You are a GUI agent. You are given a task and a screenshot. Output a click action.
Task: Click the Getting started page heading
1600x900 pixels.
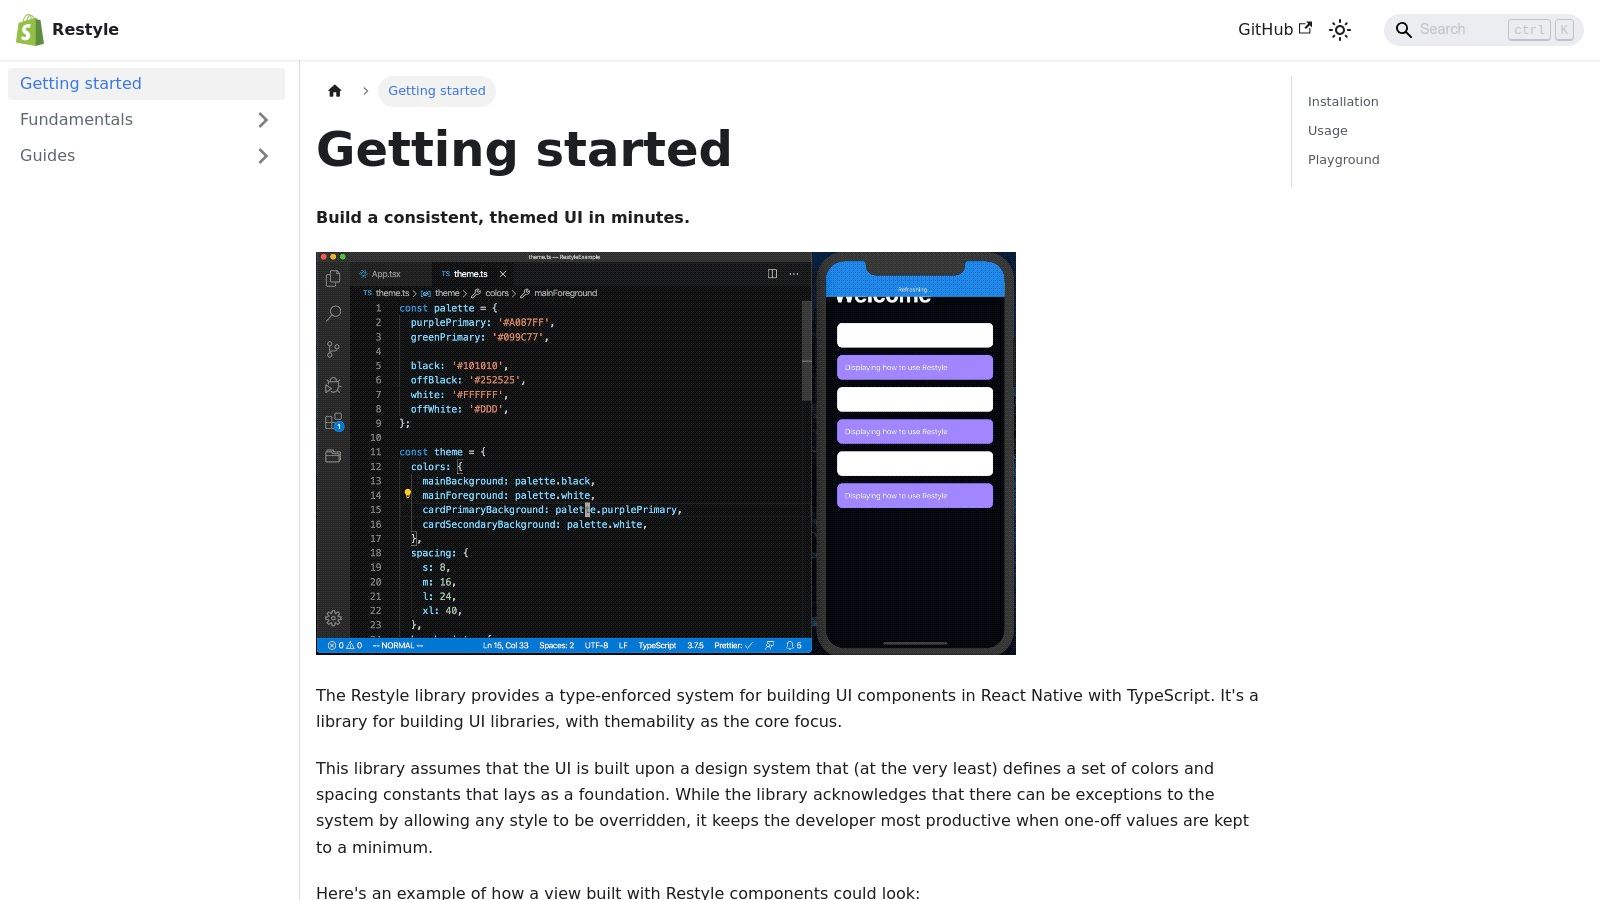(524, 149)
